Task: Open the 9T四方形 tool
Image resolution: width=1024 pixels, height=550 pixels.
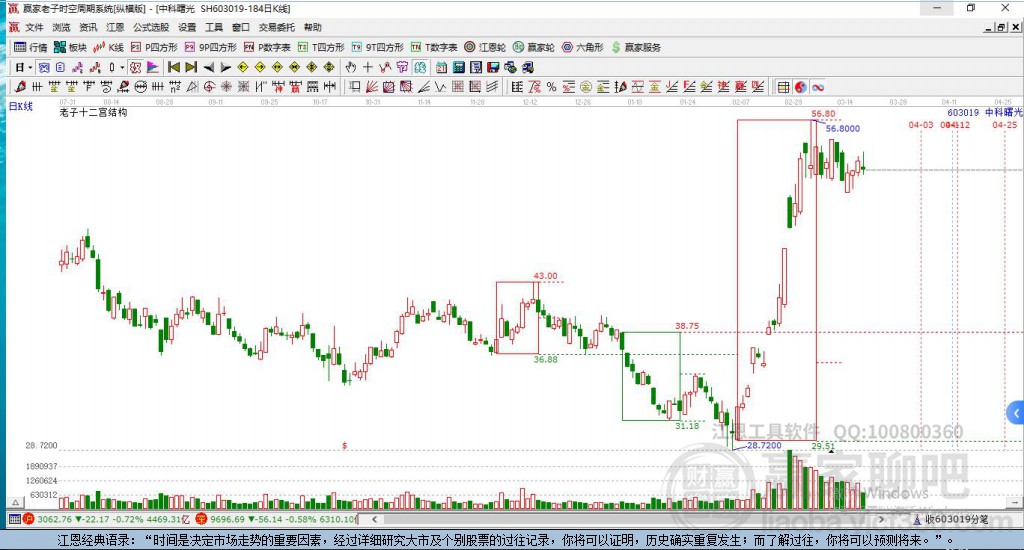Action: click(x=377, y=47)
